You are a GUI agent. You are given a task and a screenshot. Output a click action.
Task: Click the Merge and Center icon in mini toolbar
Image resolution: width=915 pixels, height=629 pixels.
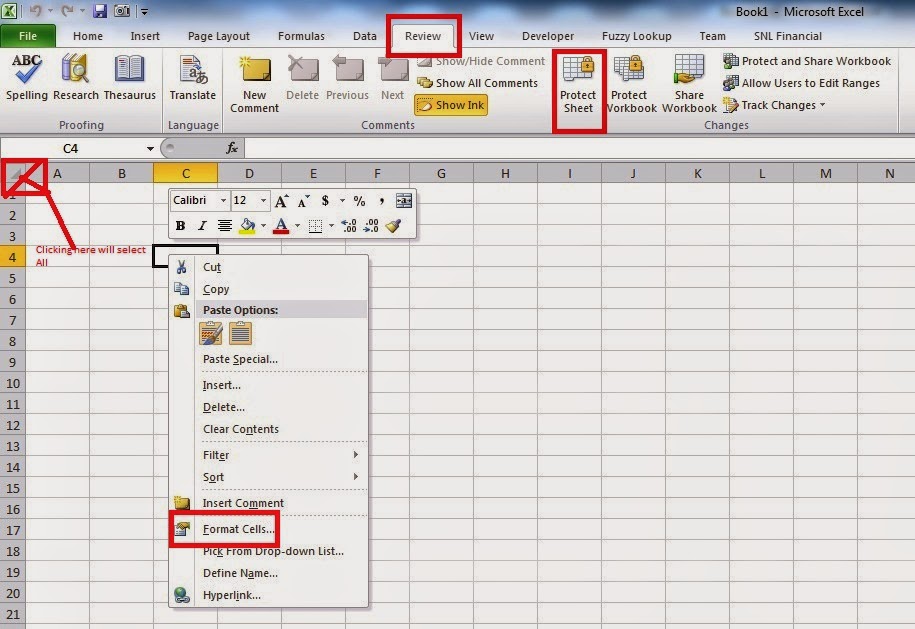tap(404, 201)
